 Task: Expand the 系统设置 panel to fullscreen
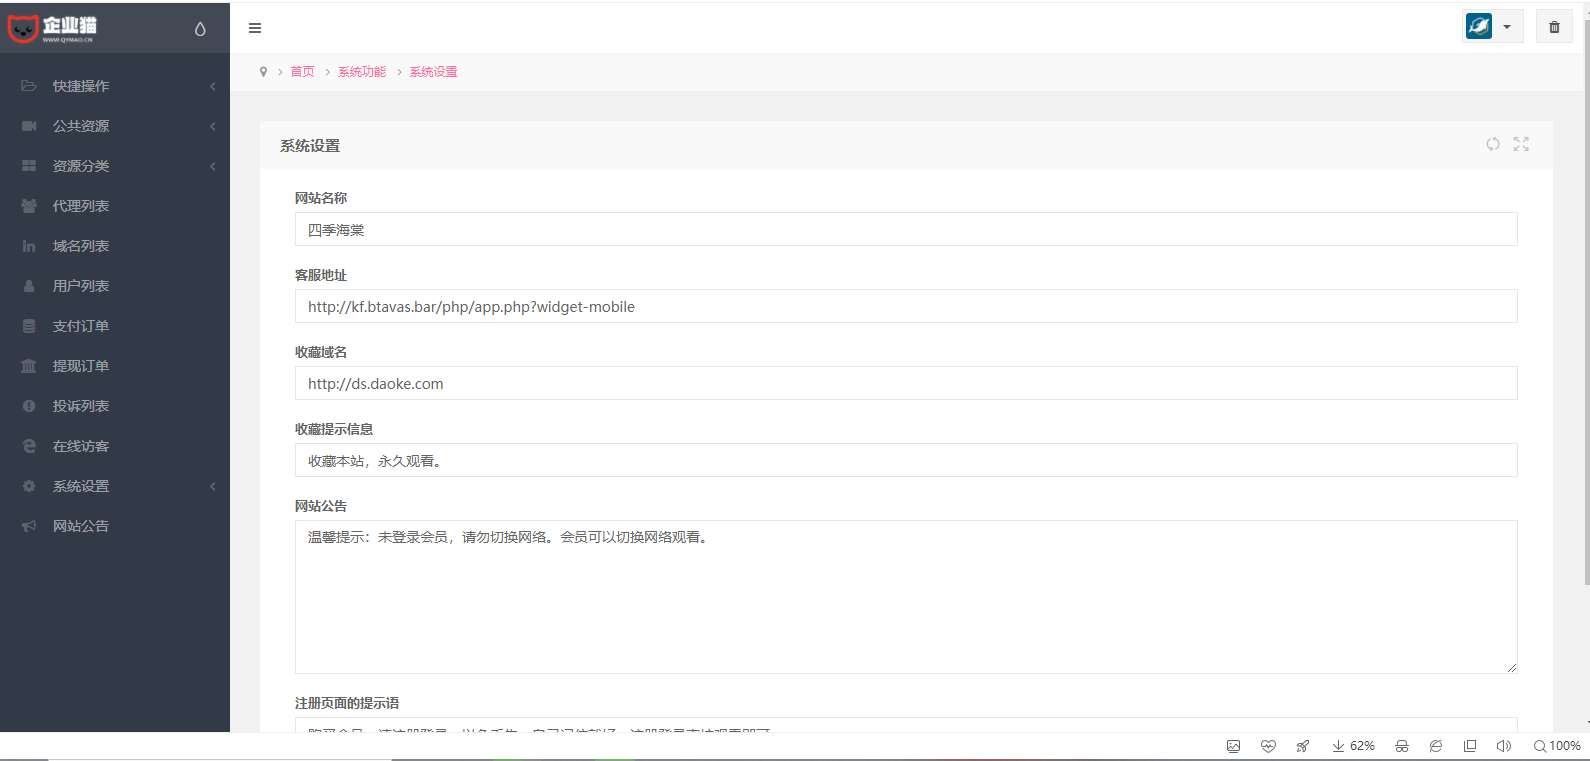1521,144
